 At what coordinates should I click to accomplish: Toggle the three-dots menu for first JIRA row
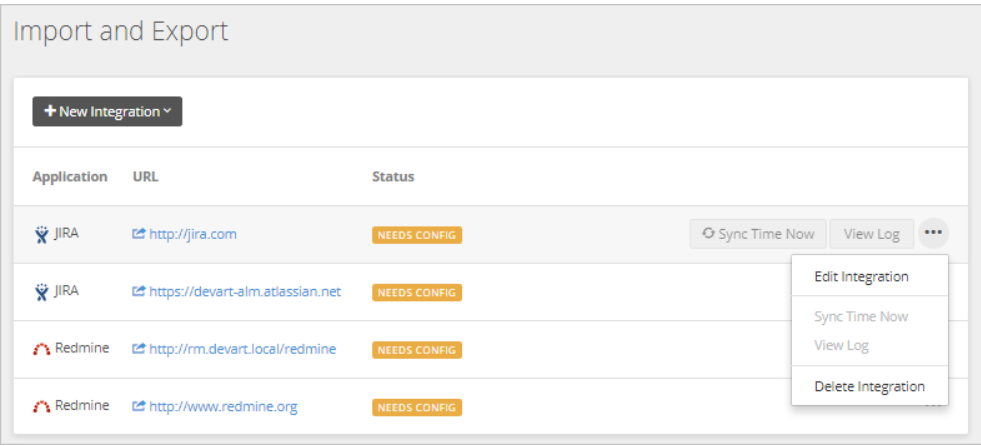point(933,233)
